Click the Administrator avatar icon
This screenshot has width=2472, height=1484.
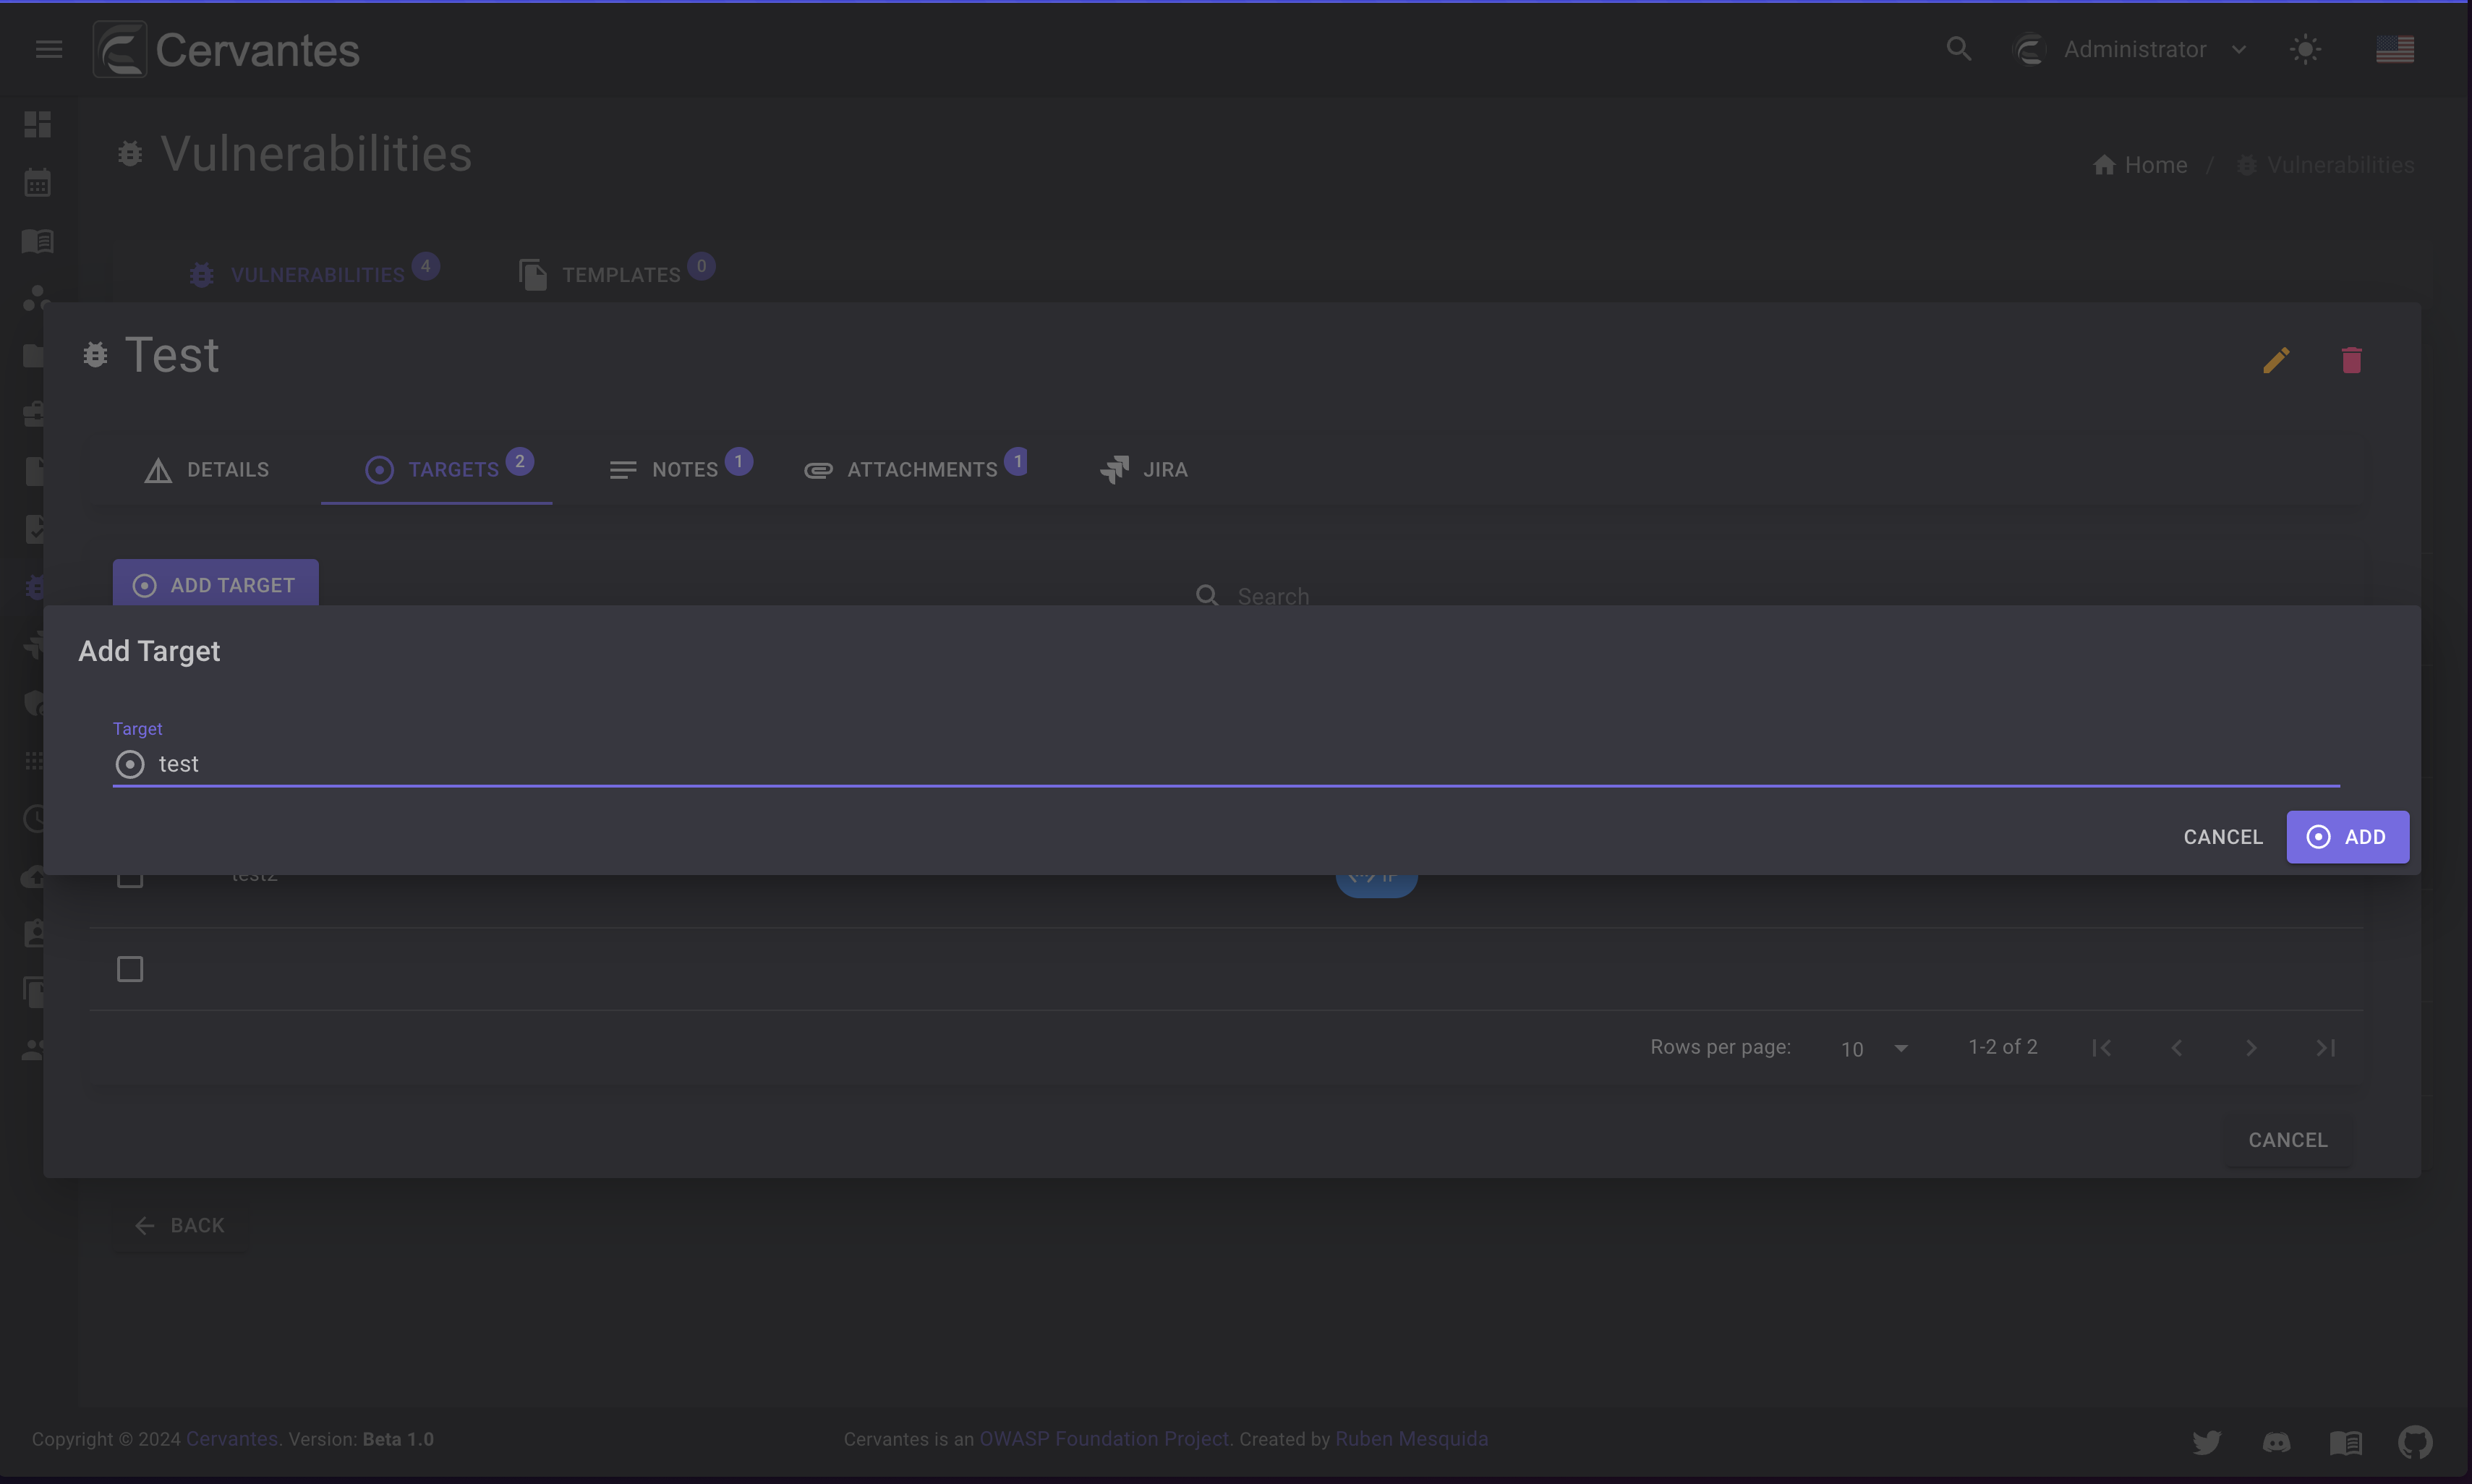click(2029, 49)
